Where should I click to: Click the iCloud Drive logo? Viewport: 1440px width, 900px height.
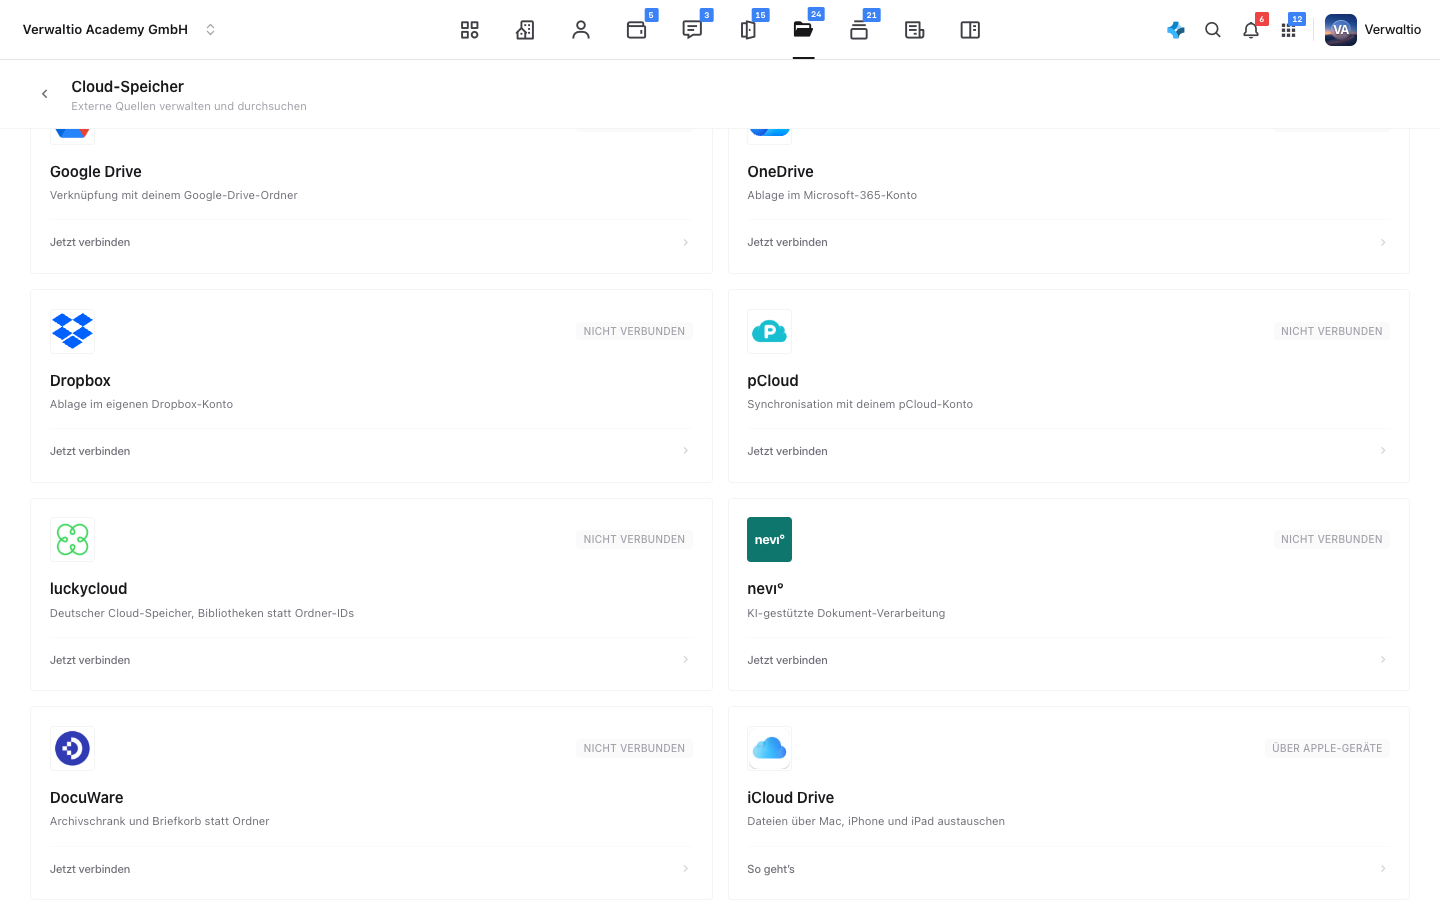(769, 748)
